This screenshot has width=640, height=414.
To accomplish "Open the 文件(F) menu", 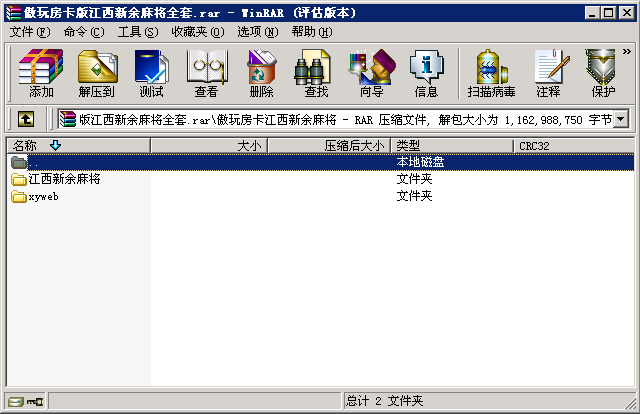I will (x=30, y=31).
